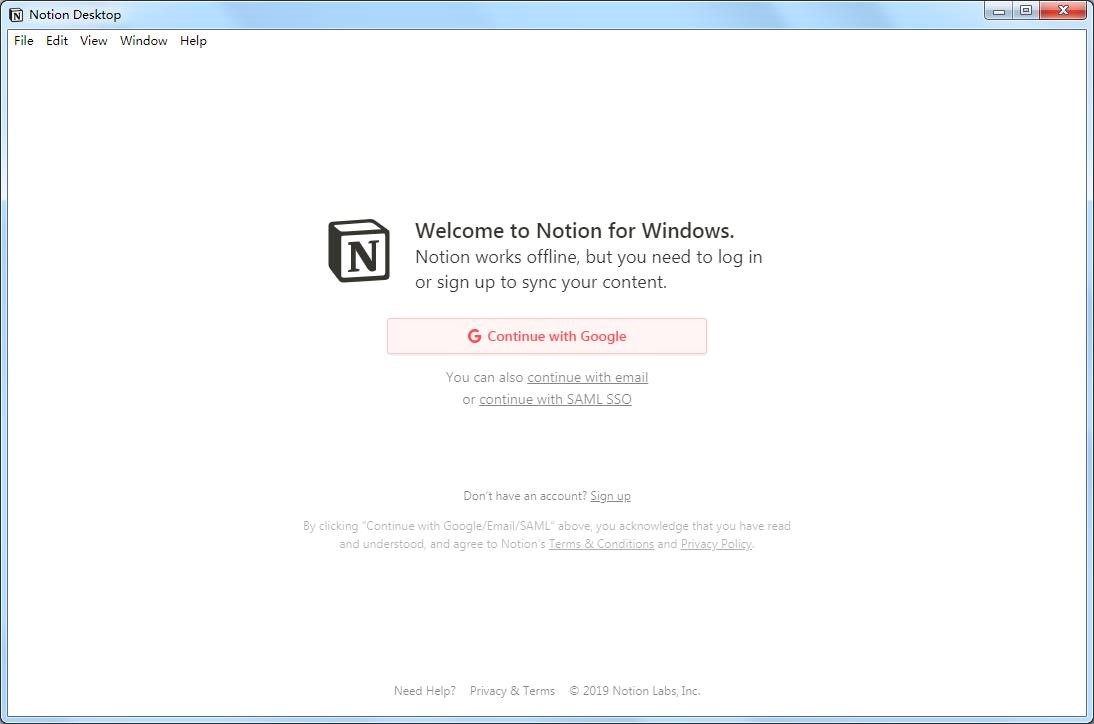Click the Notion icon in the title bar
This screenshot has height=724, width=1094.
(14, 14)
